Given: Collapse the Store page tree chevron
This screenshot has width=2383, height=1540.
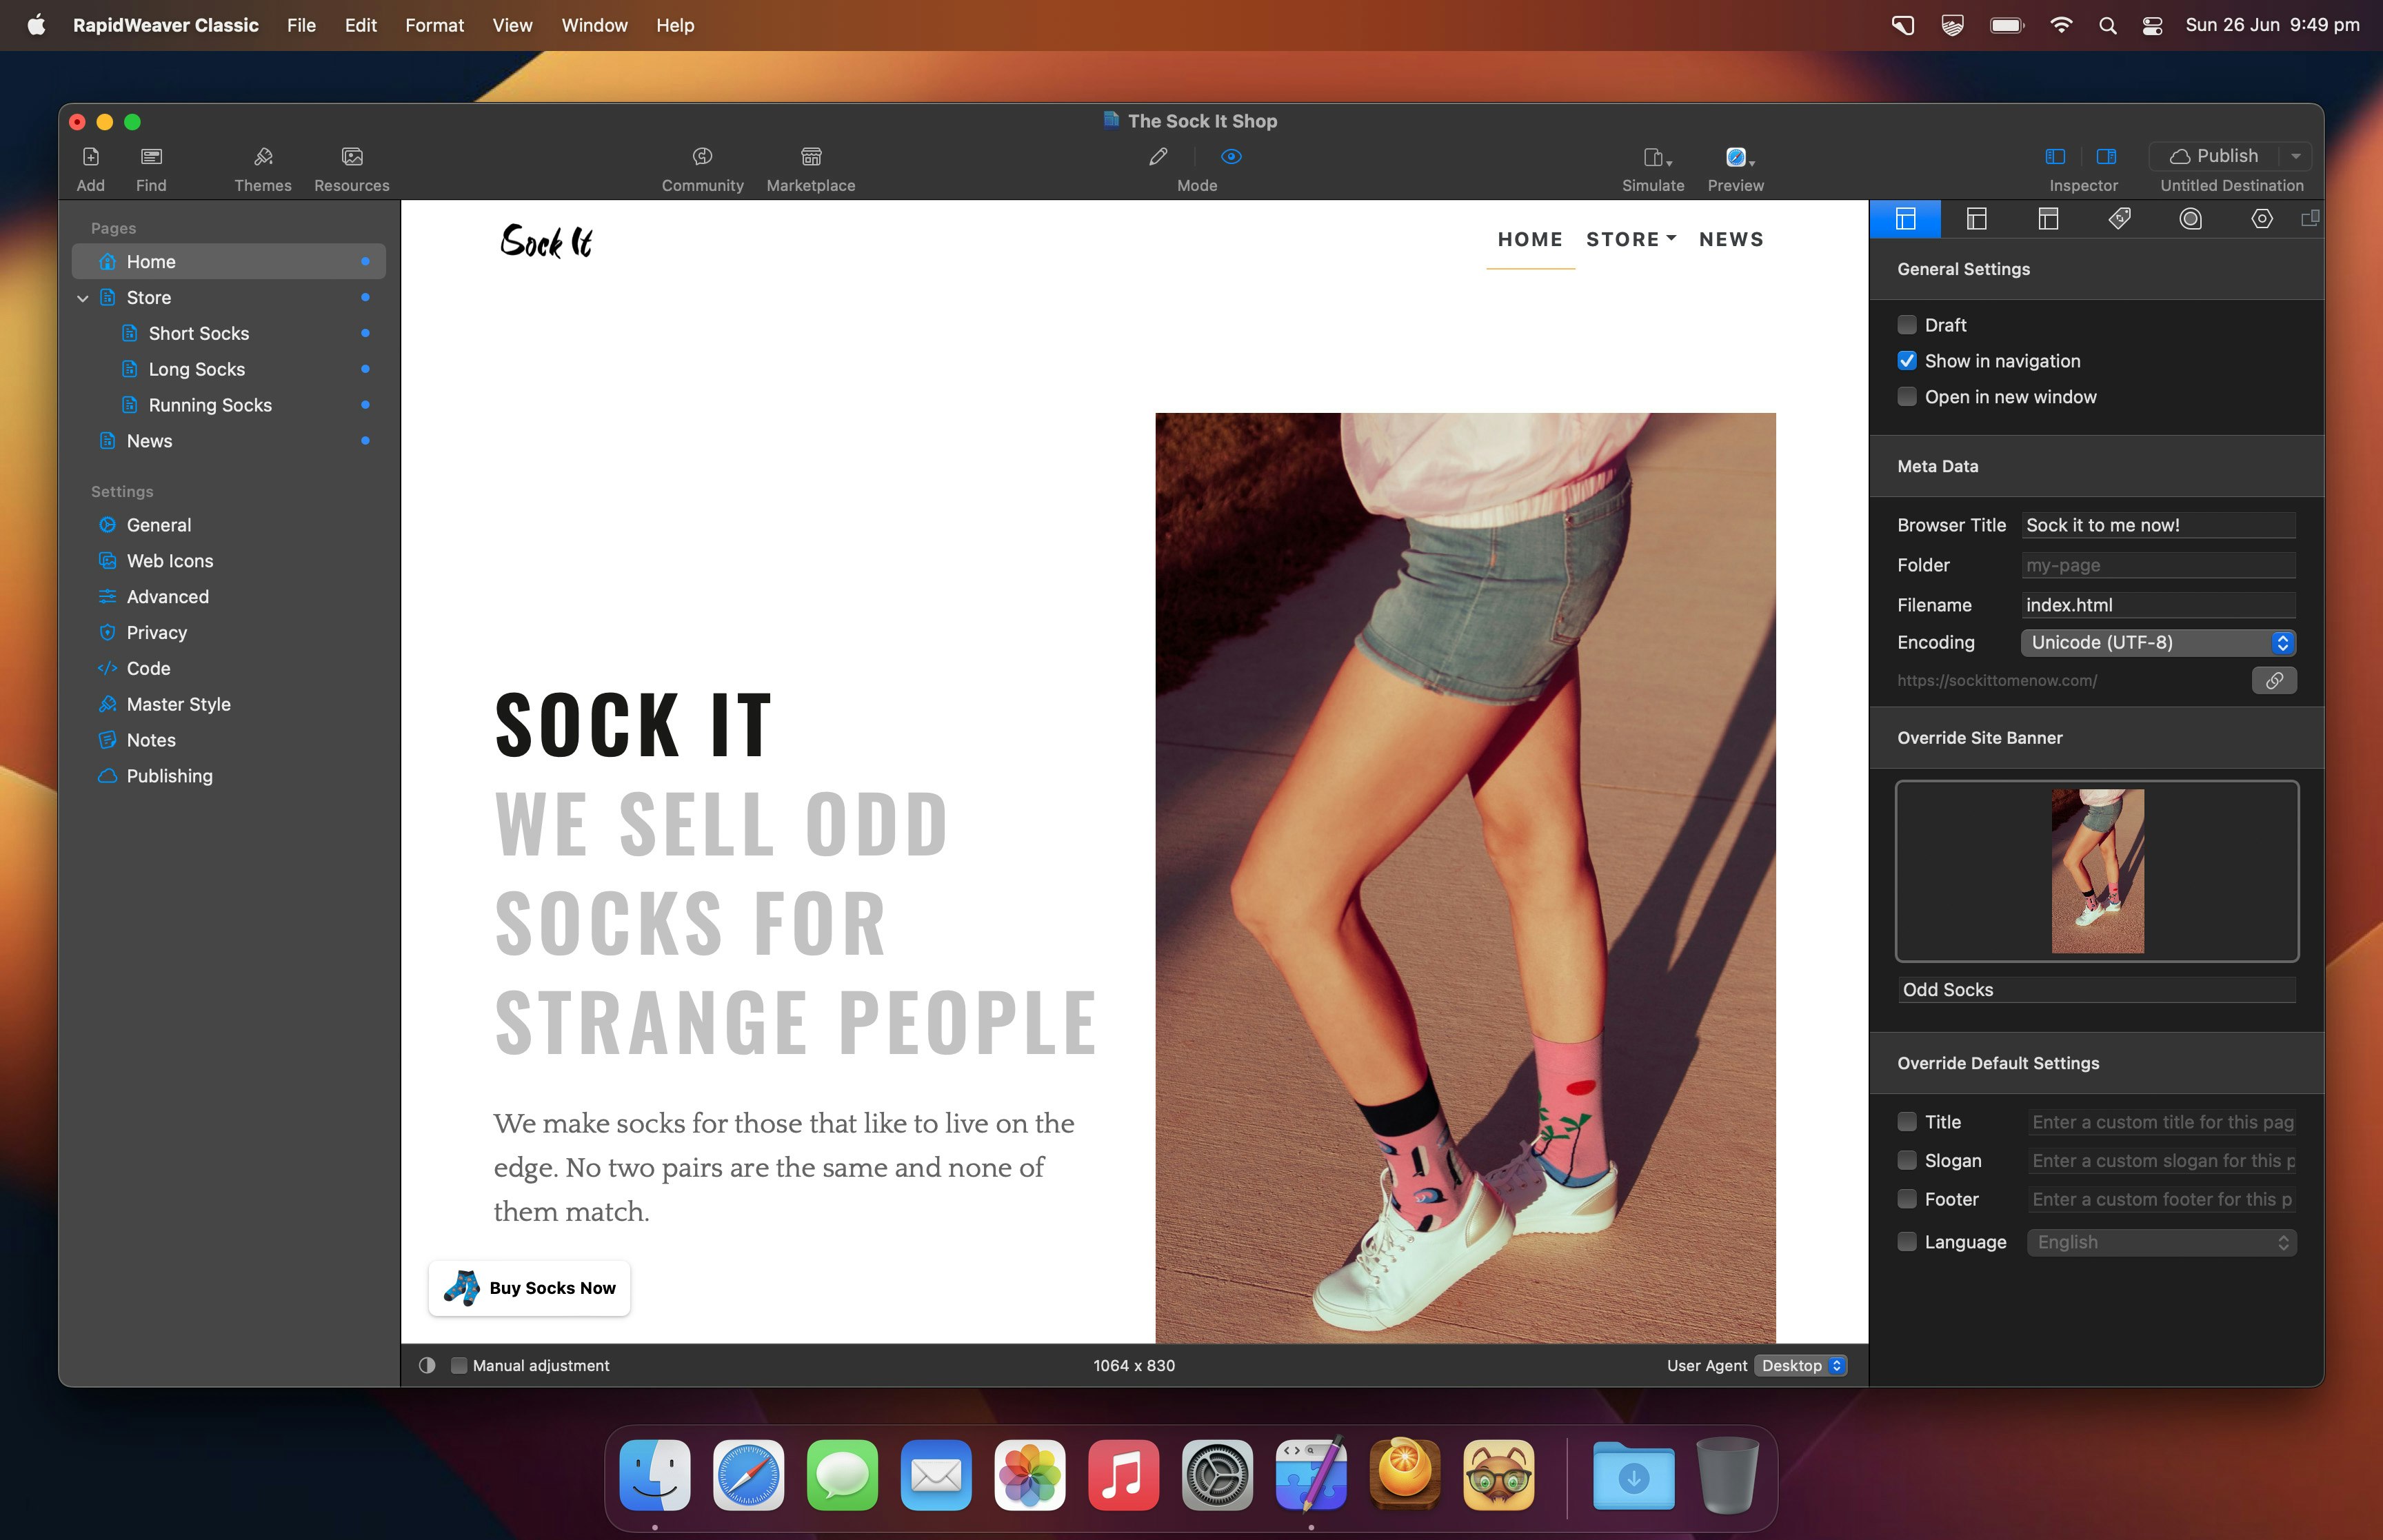Looking at the screenshot, I should coord(83,298).
